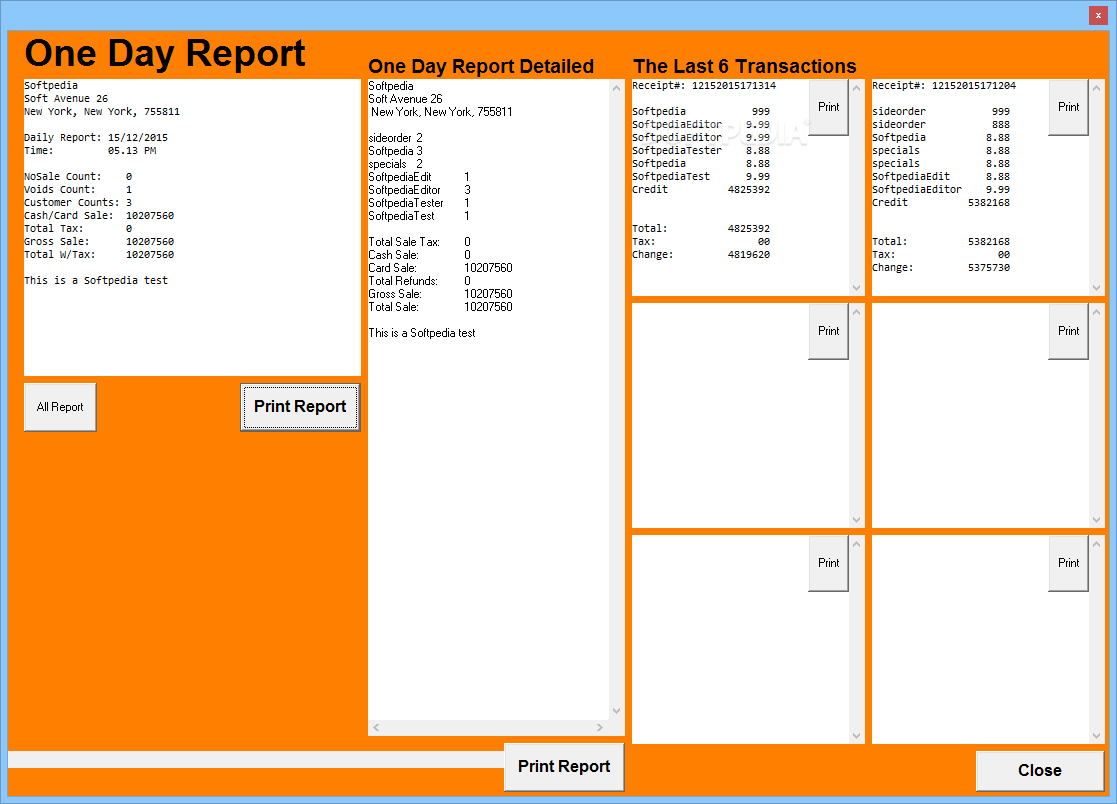This screenshot has height=804, width=1117.
Task: Click the All Report button
Action: point(60,407)
